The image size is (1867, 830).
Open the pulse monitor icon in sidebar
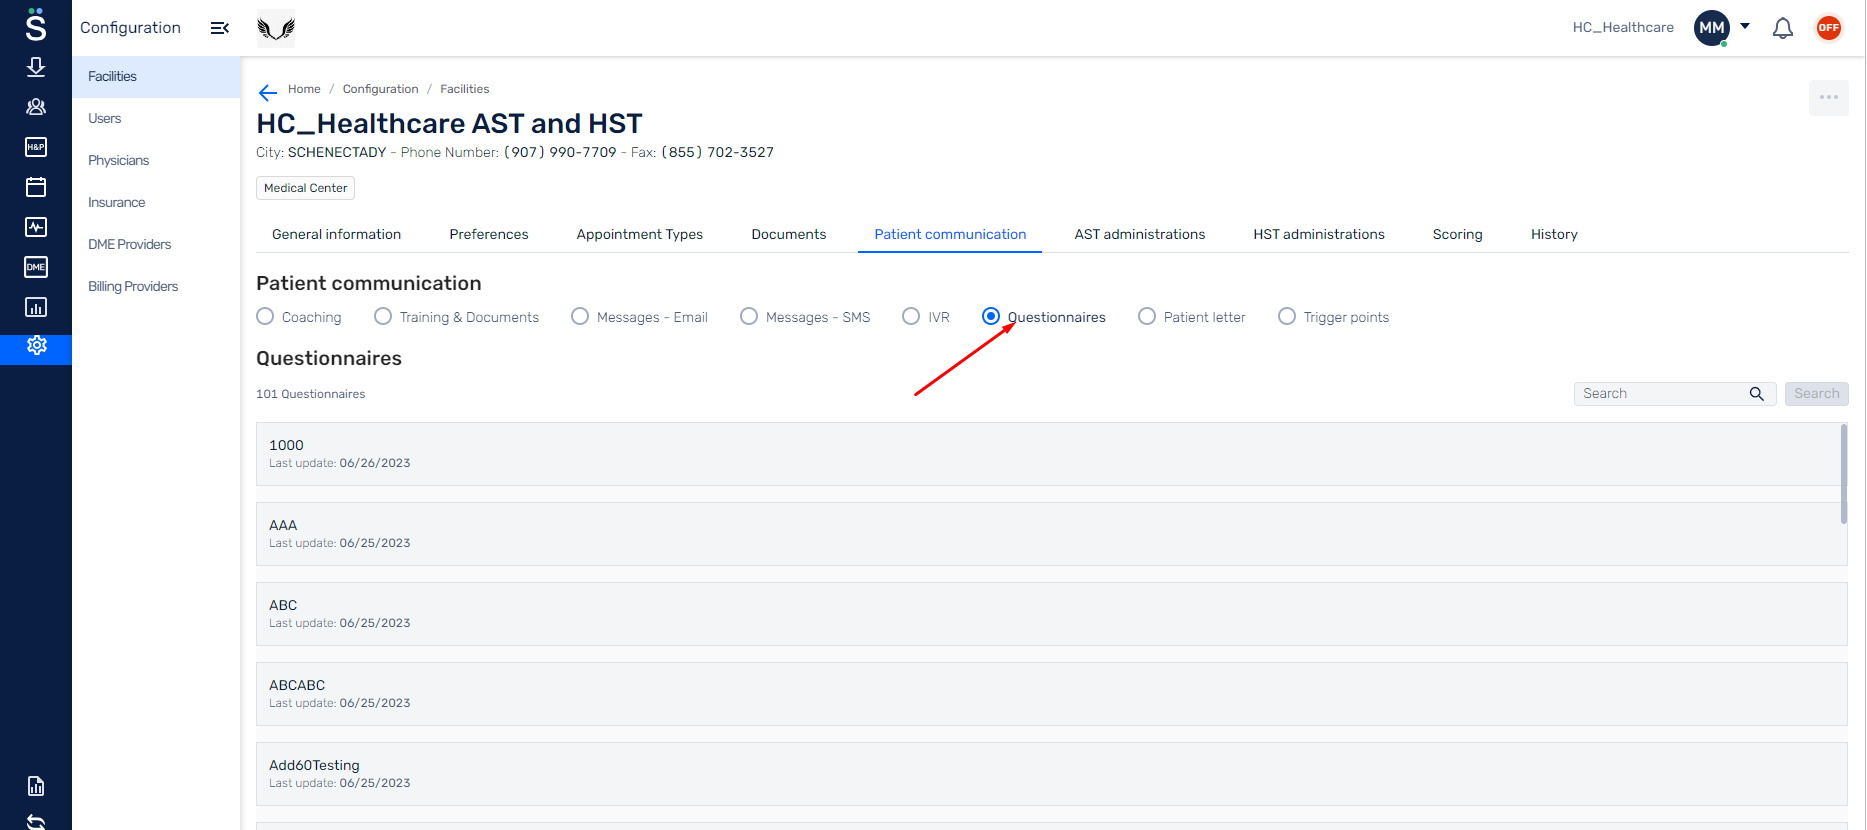pos(36,227)
